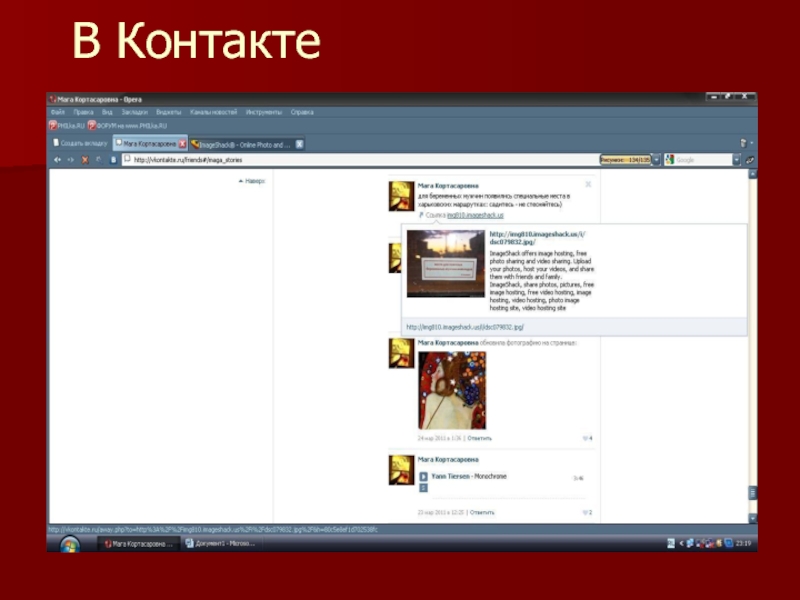The width and height of the screenshot is (800, 600).
Task: Click the Наверх link
Action: click(253, 181)
